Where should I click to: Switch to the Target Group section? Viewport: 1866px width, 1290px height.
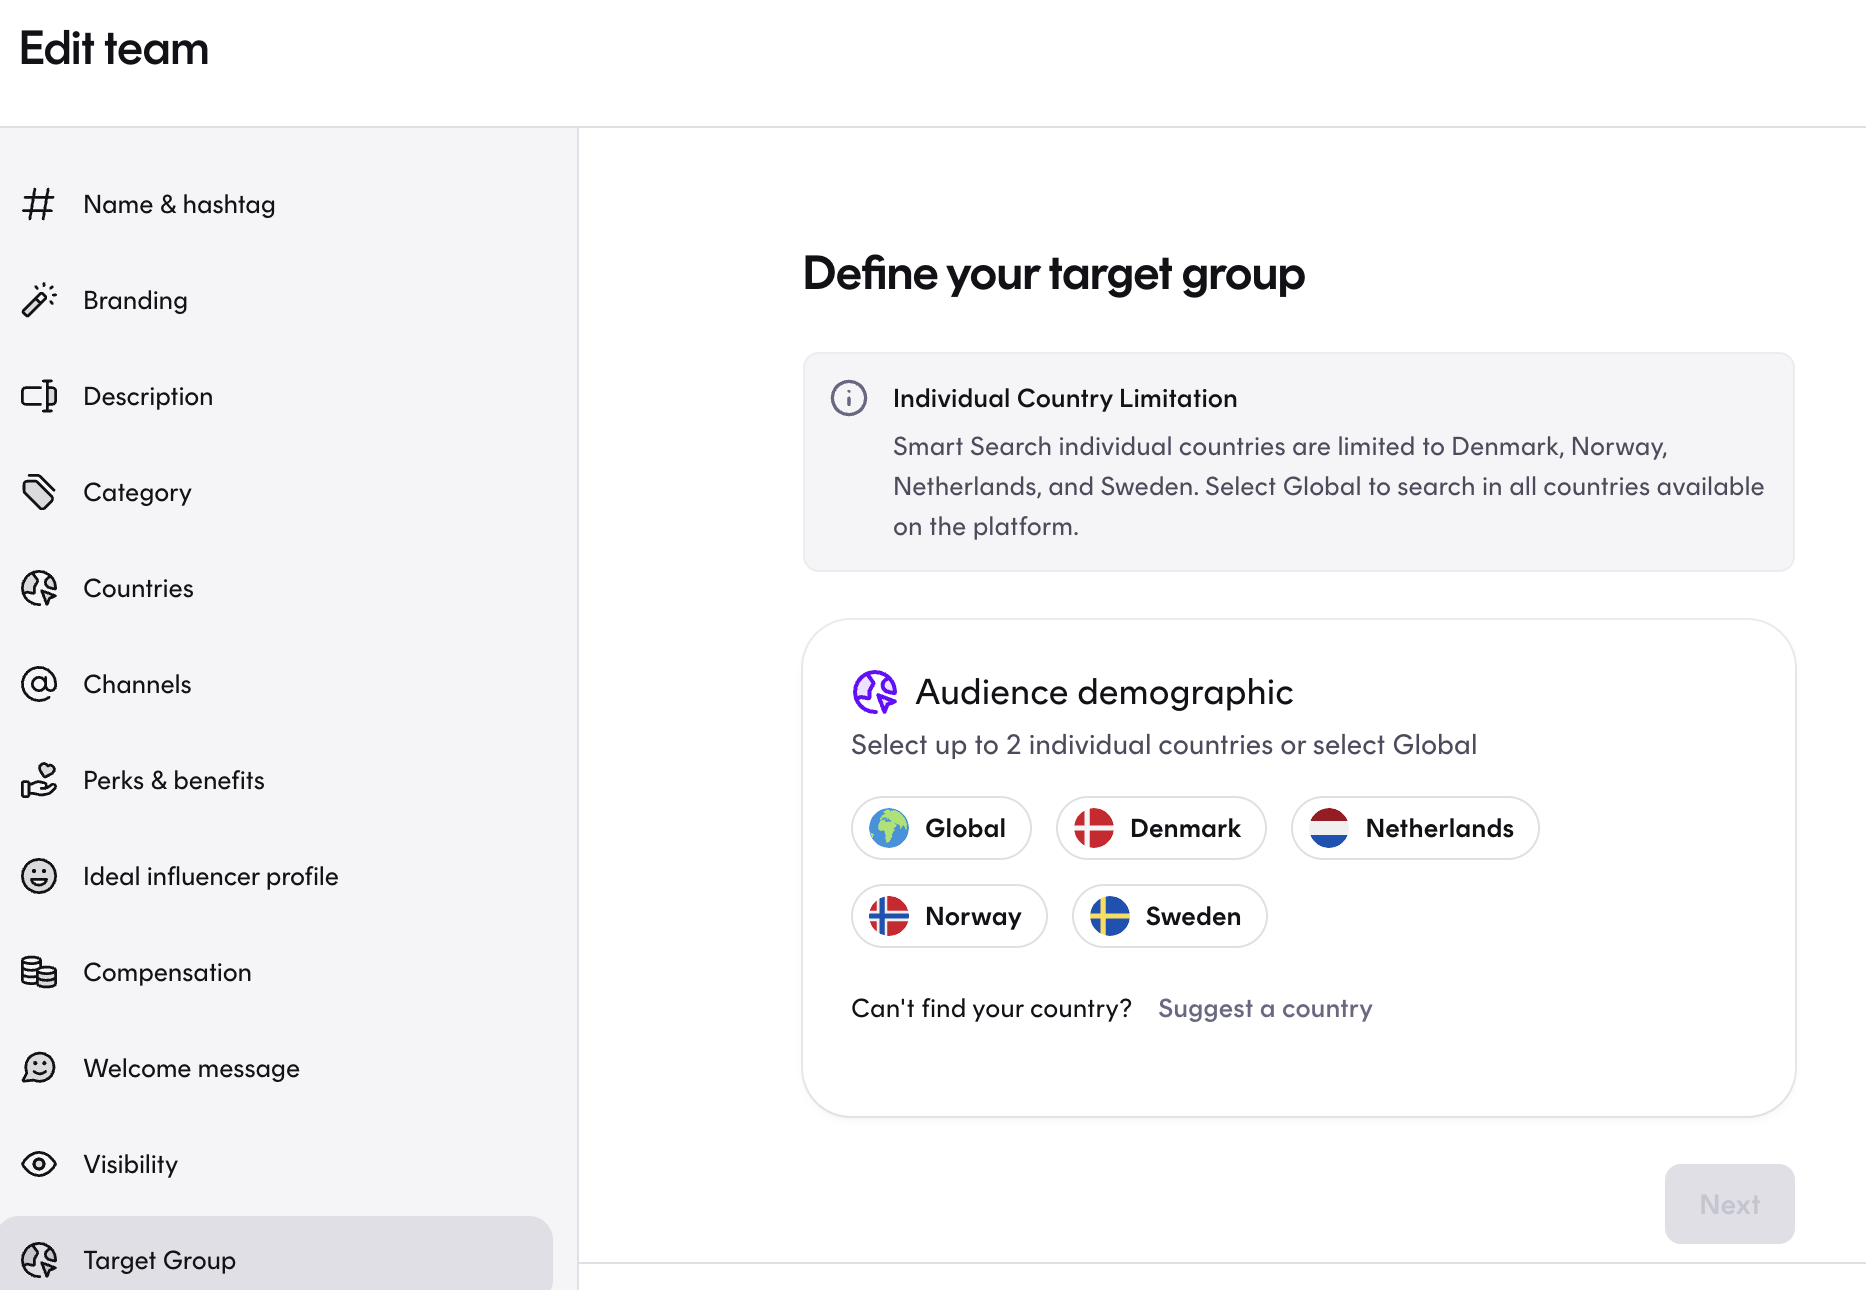coord(160,1260)
